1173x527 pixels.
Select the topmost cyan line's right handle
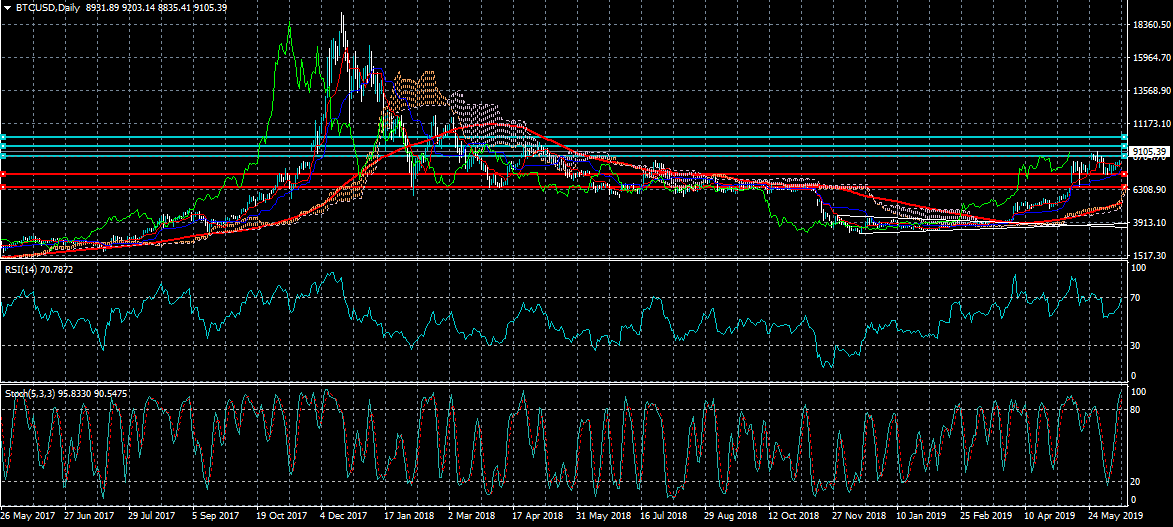point(1125,137)
